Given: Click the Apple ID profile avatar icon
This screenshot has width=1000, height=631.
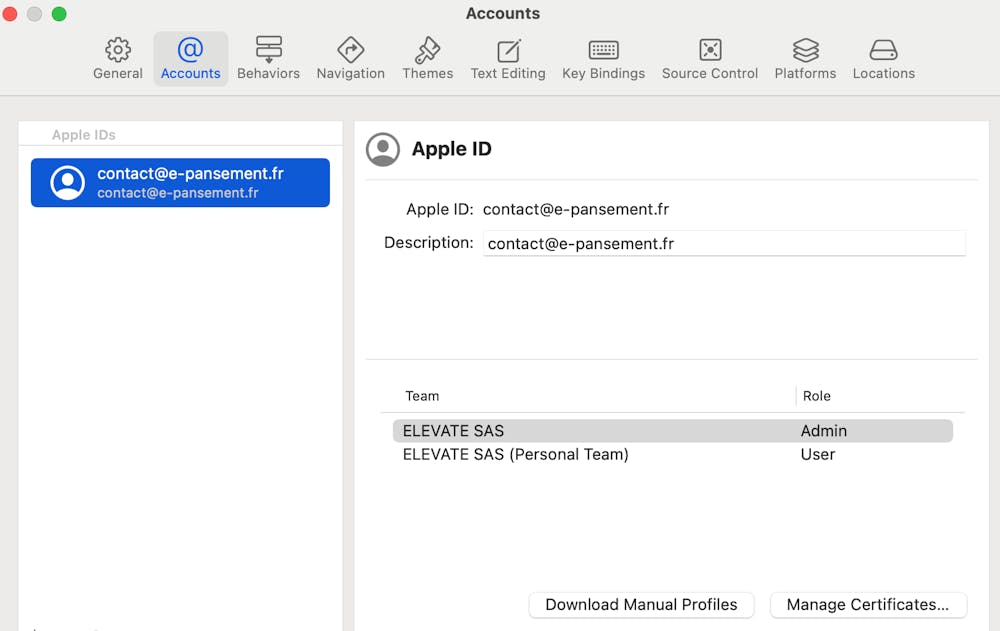Looking at the screenshot, I should coord(383,149).
